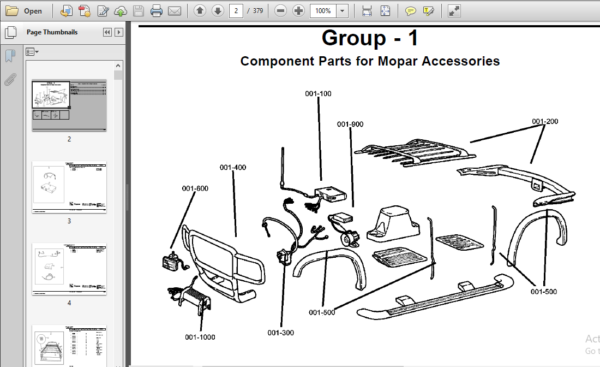Go to previous page using up arrow
The width and height of the screenshot is (600, 367).
point(199,11)
